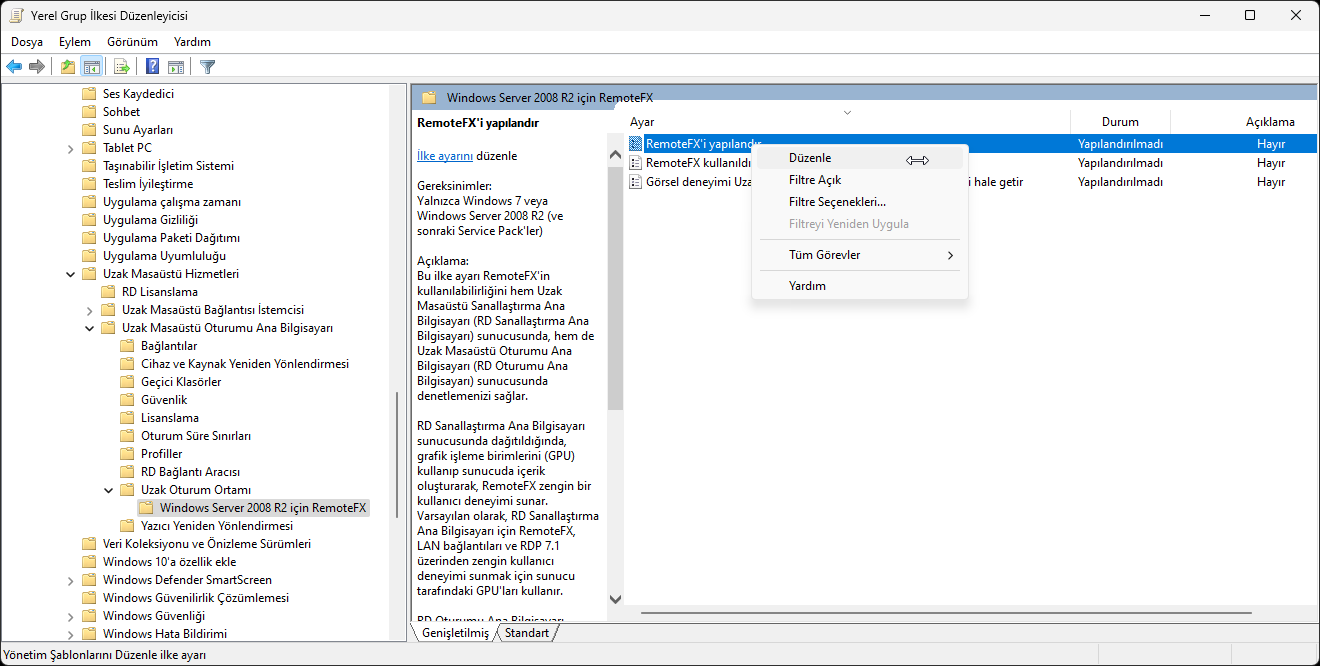Open the Eylem menu in menu bar
The image size is (1320, 666).
pos(75,42)
